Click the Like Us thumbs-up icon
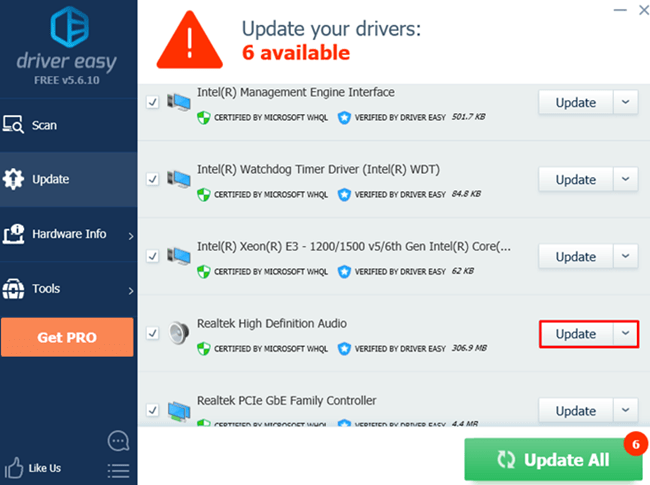650x485 pixels. [14, 468]
